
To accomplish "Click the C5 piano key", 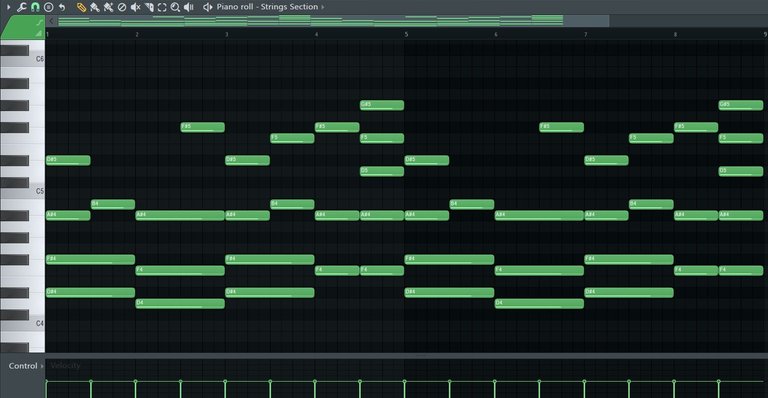I will [22, 192].
